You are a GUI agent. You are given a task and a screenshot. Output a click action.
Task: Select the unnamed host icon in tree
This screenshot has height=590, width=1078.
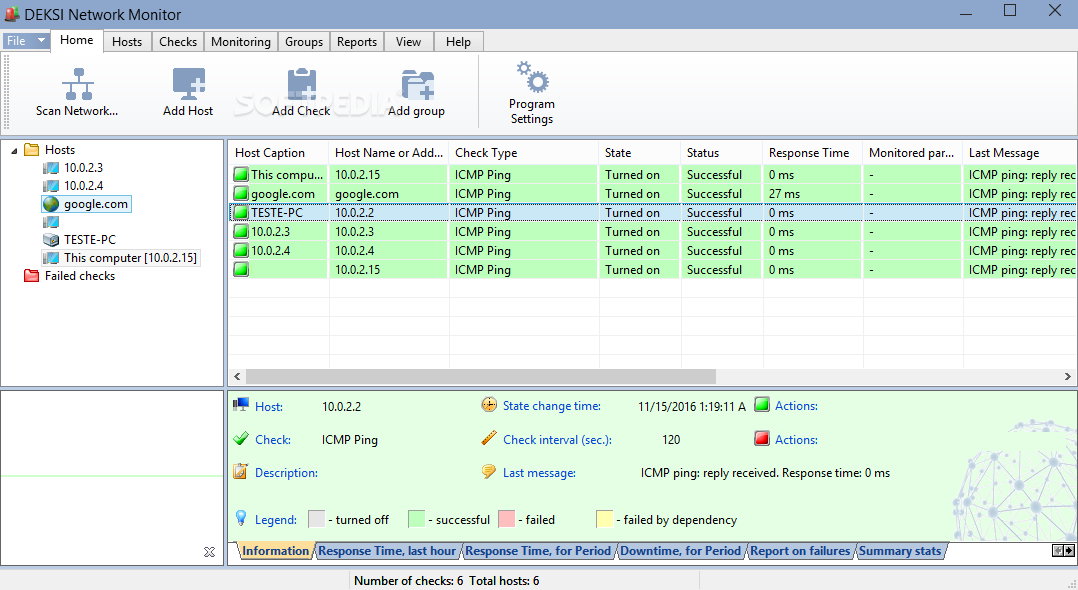tap(51, 222)
